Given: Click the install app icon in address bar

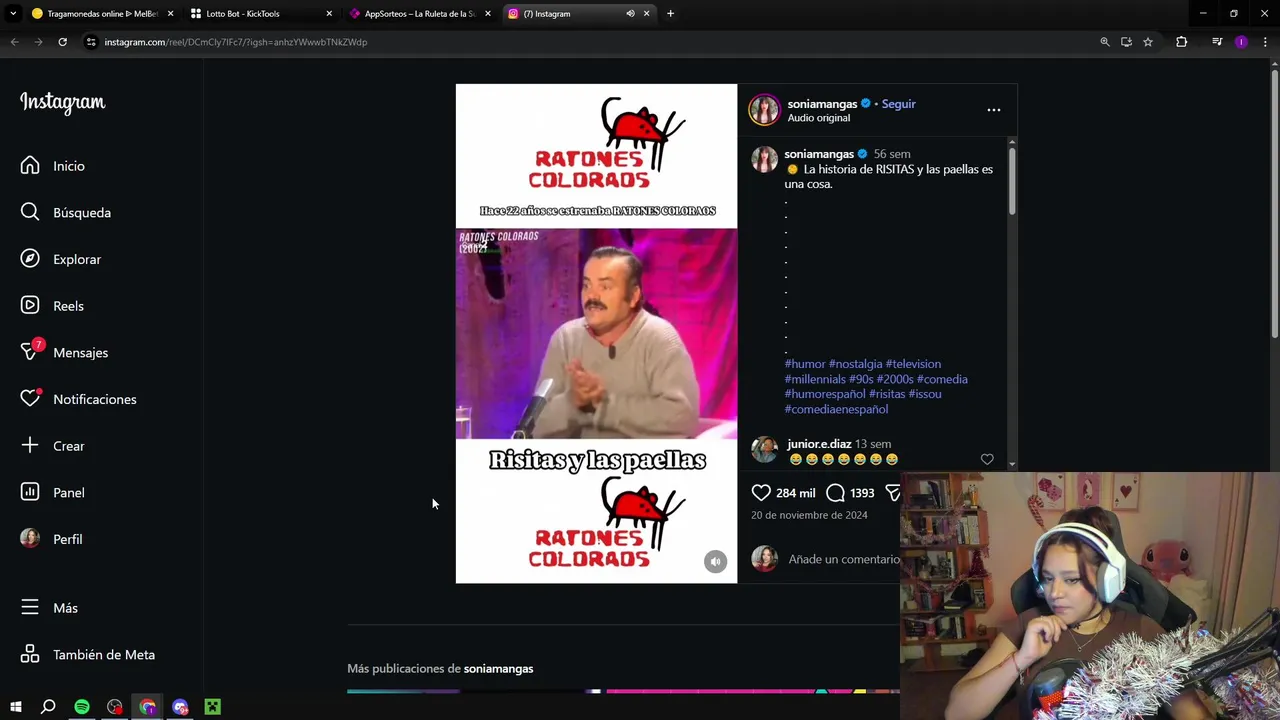Looking at the screenshot, I should coord(1126,42).
